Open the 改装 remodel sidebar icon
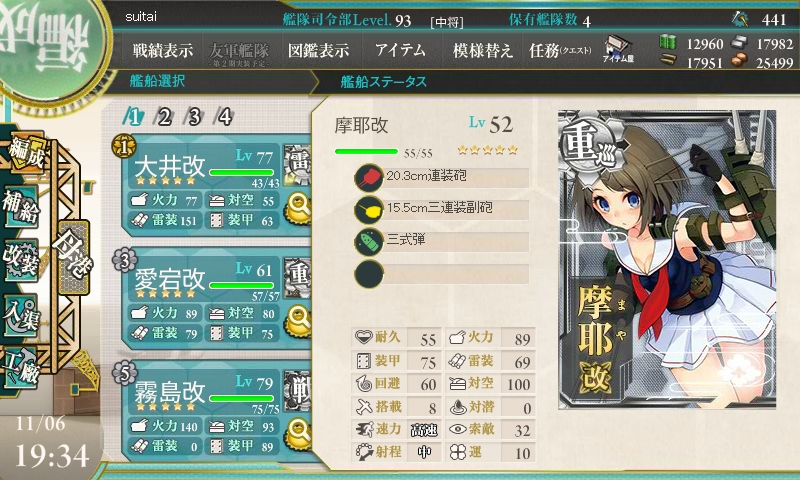800x480 pixels. click(21, 260)
